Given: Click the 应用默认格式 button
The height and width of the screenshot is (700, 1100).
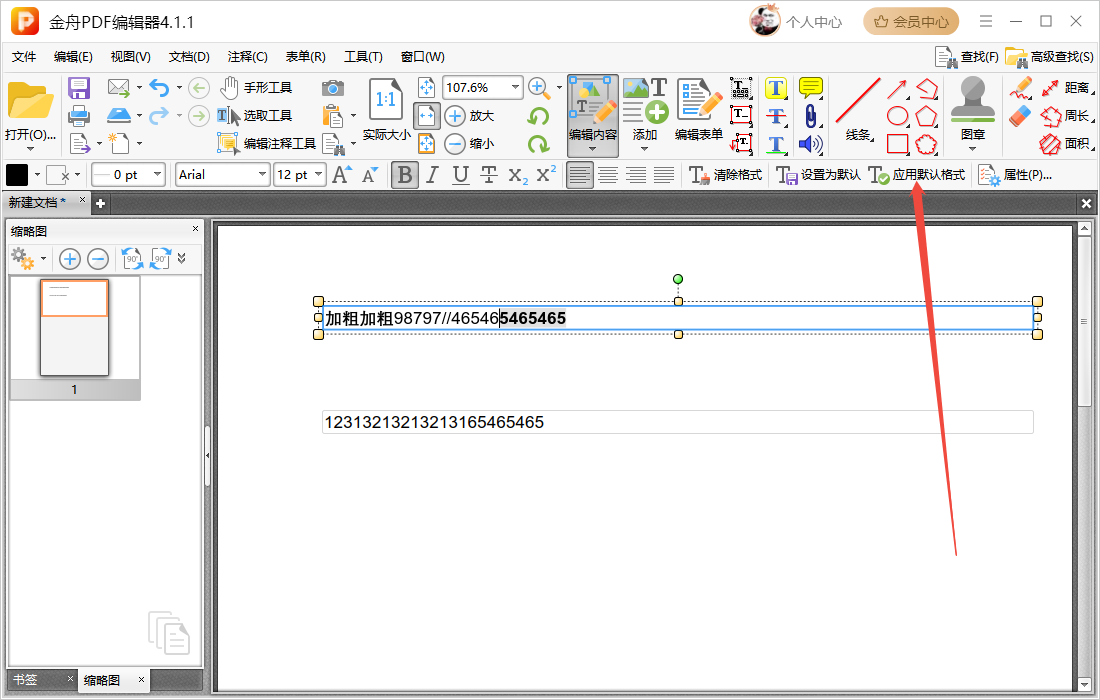Looking at the screenshot, I should click(917, 175).
